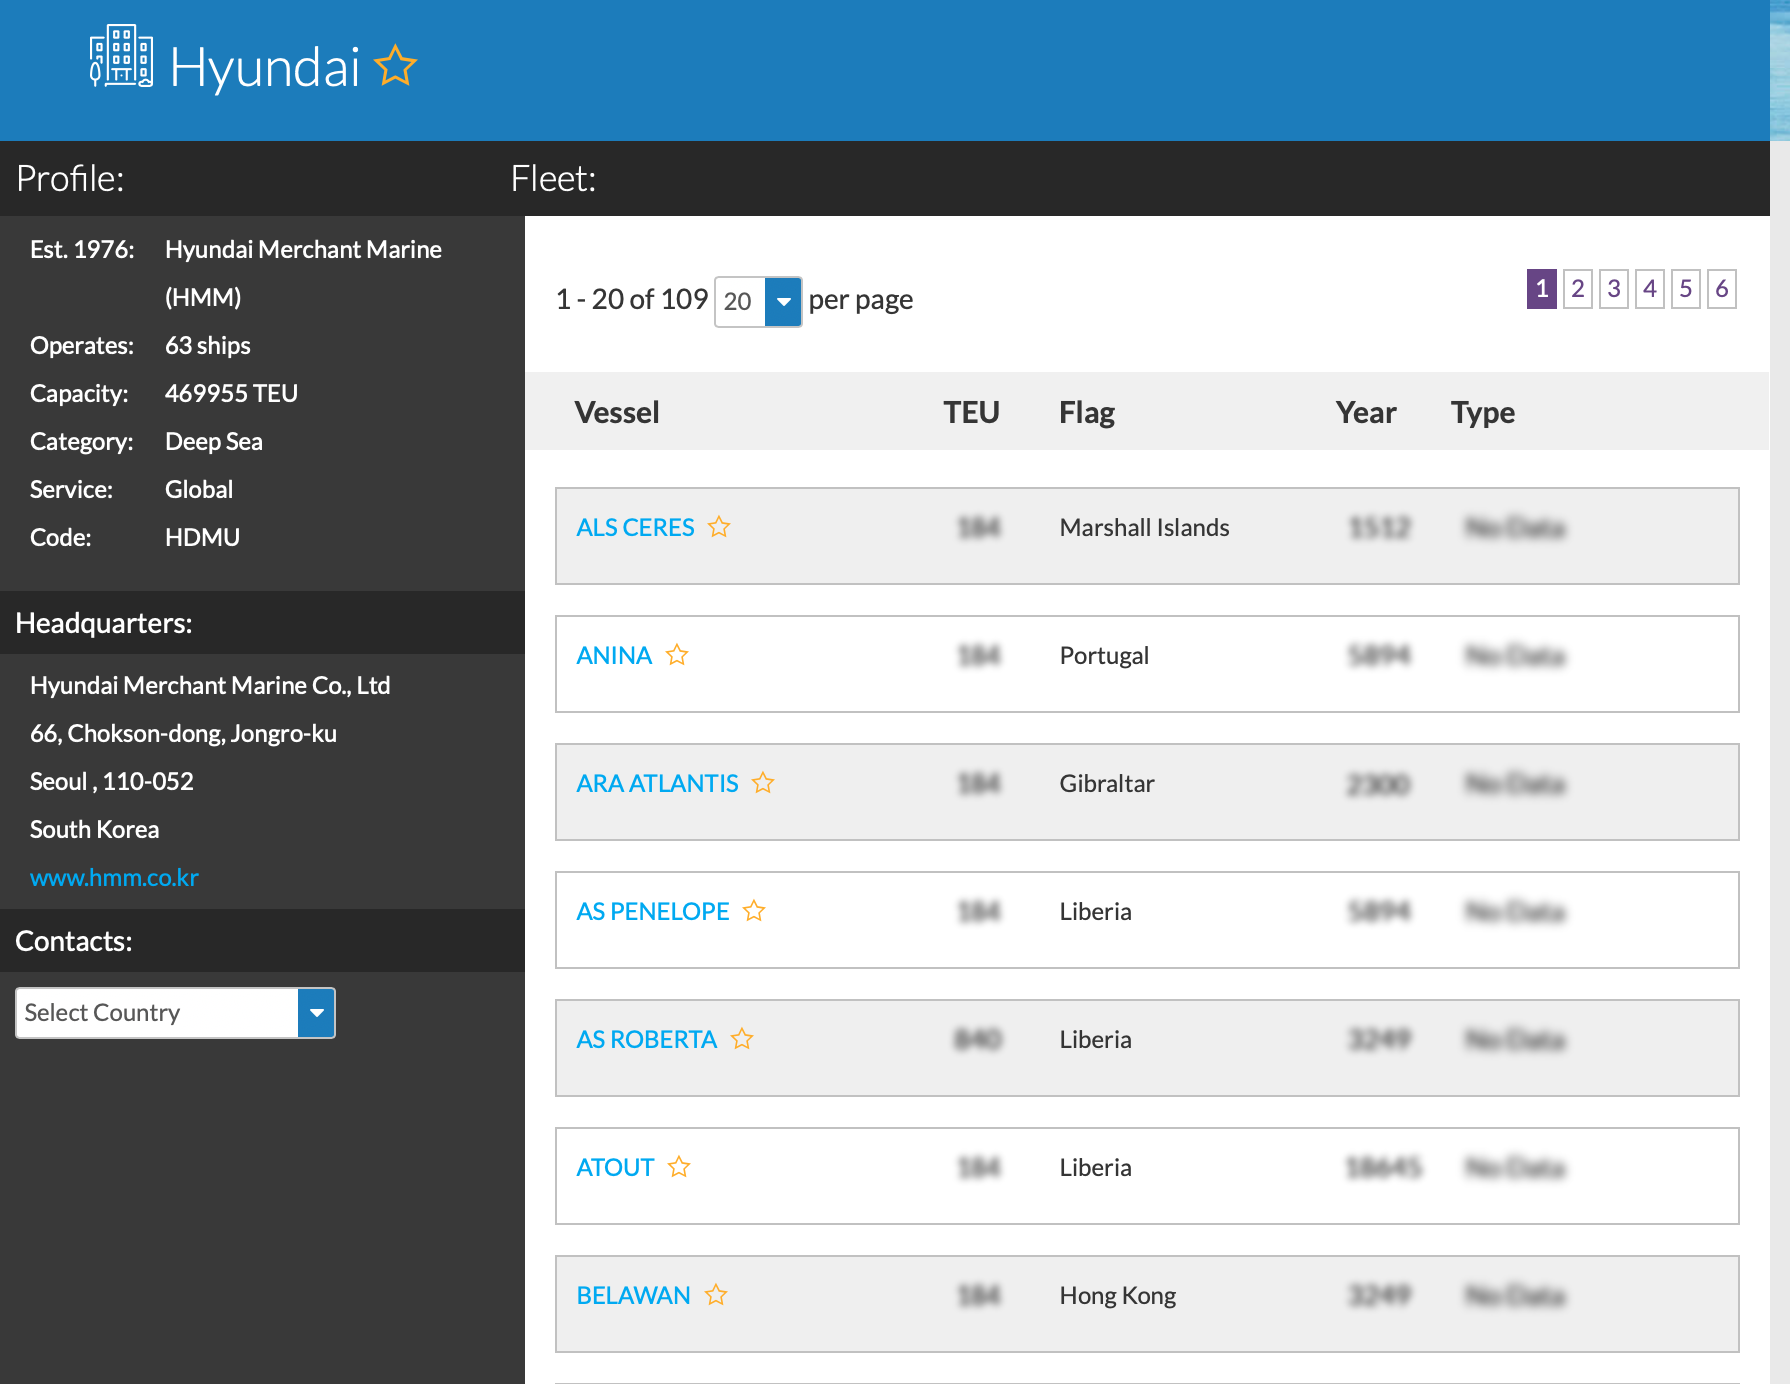The image size is (1790, 1384).
Task: Visit the www.hmm.co.kr website link
Action: [114, 877]
